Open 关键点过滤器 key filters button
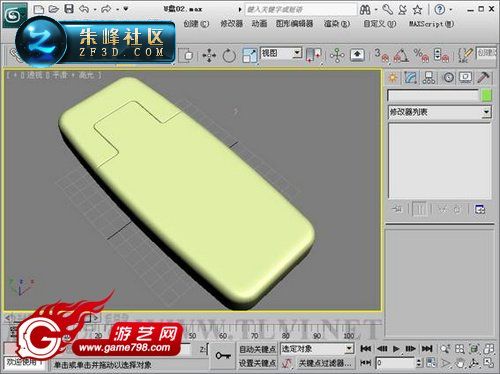 click(325, 363)
